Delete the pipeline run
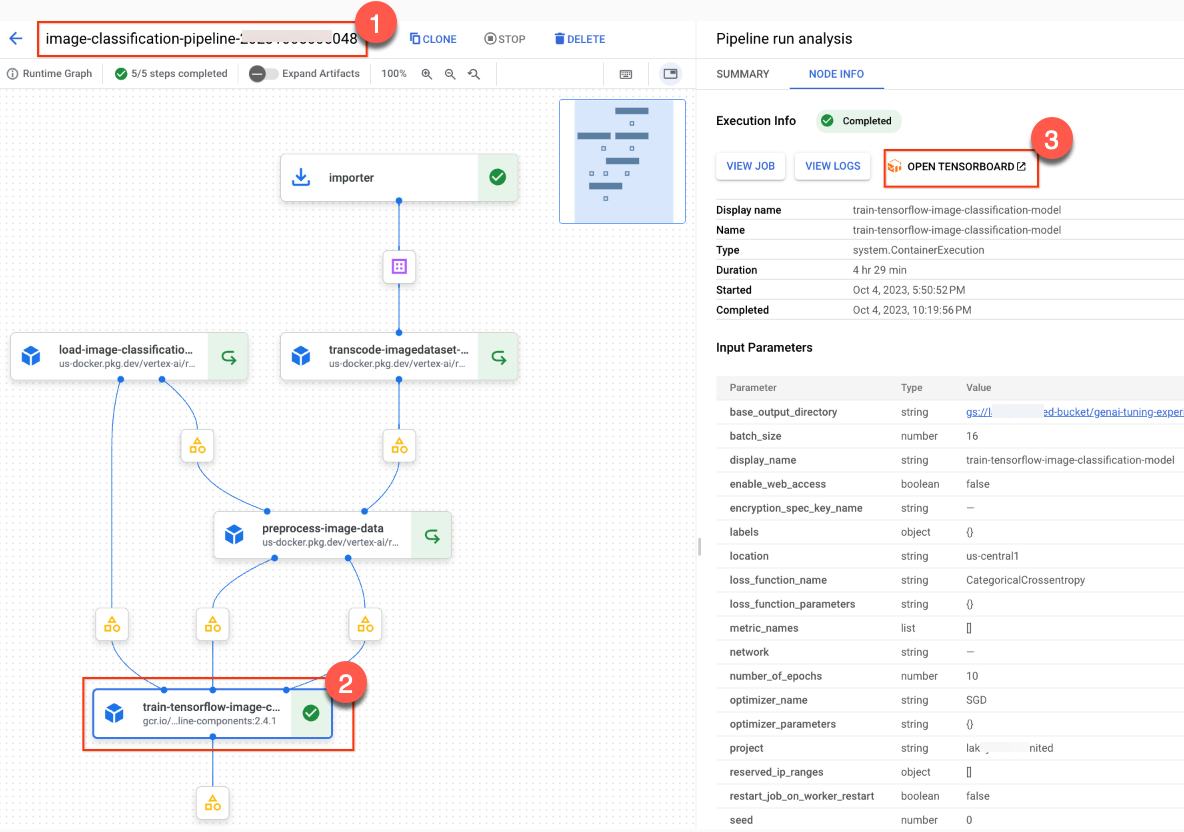1184x832 pixels. pyautogui.click(x=579, y=39)
